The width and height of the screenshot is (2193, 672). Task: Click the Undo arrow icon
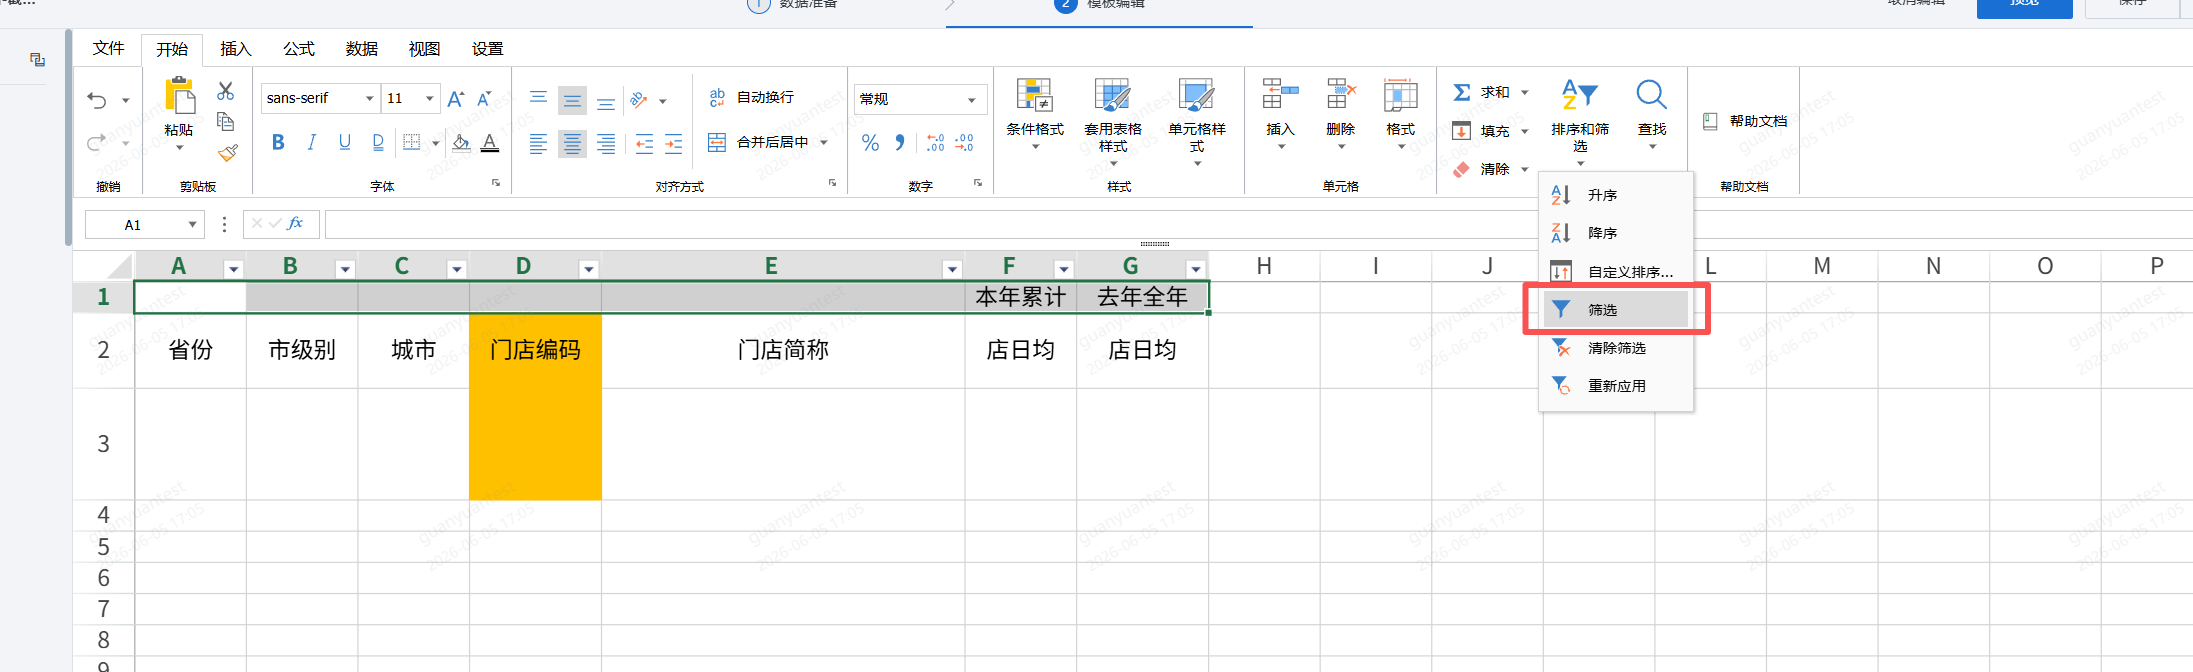click(97, 100)
